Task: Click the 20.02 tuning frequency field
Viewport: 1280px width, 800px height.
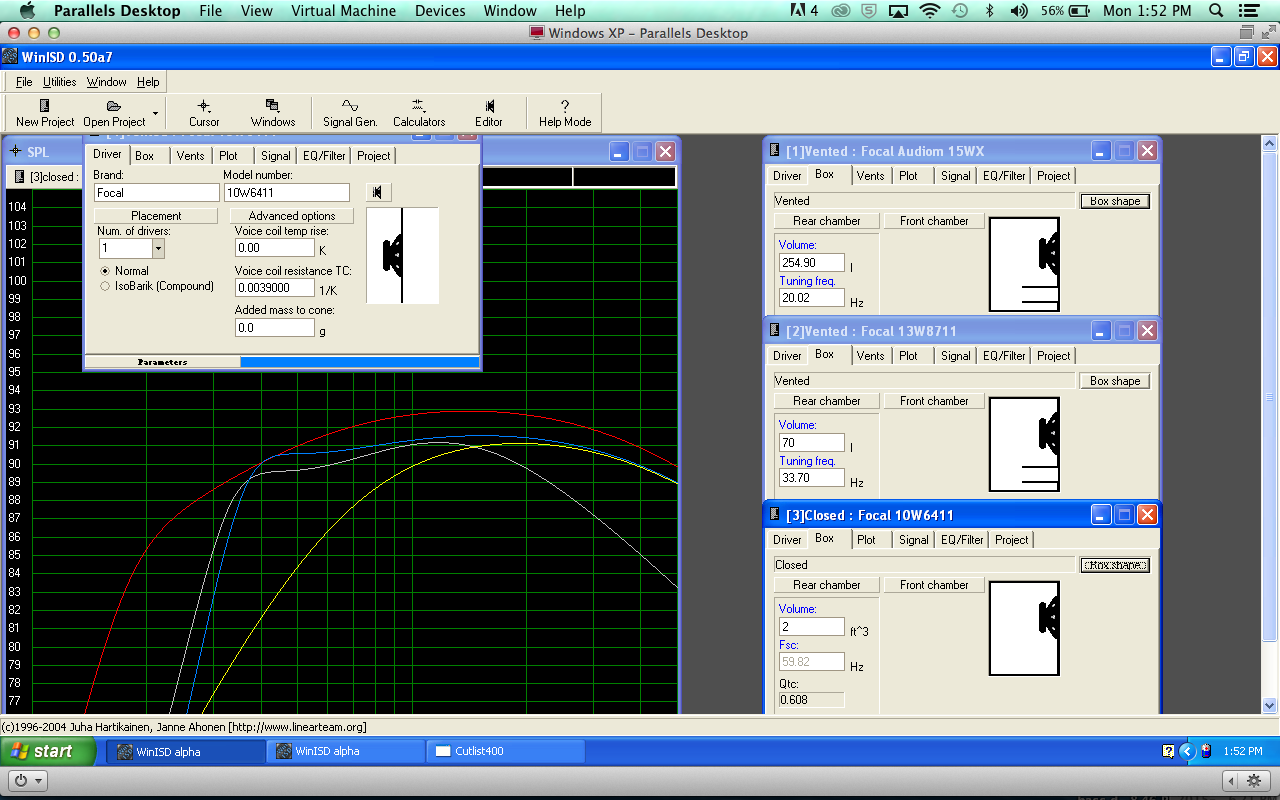Action: pos(812,298)
